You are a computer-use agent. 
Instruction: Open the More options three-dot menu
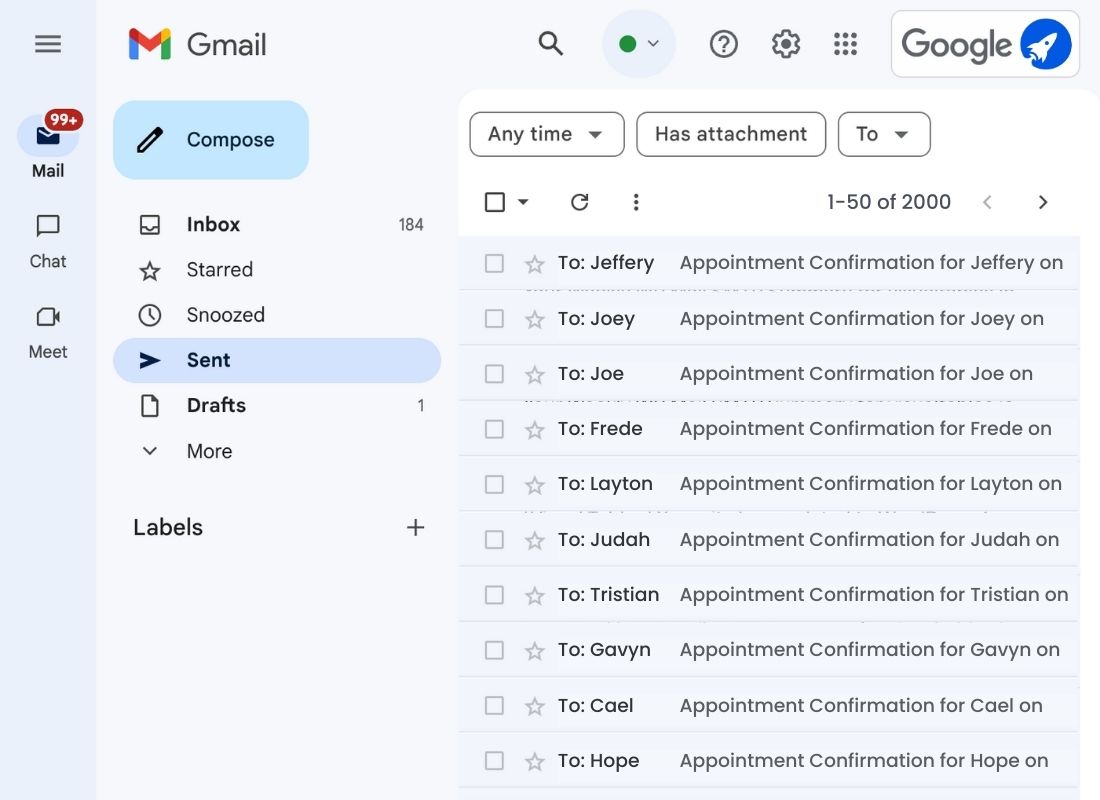636,201
